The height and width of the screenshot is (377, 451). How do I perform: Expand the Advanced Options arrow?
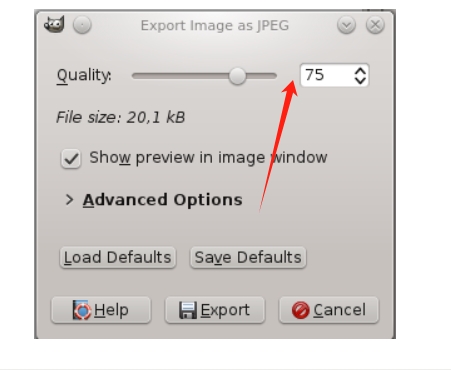tap(69, 200)
